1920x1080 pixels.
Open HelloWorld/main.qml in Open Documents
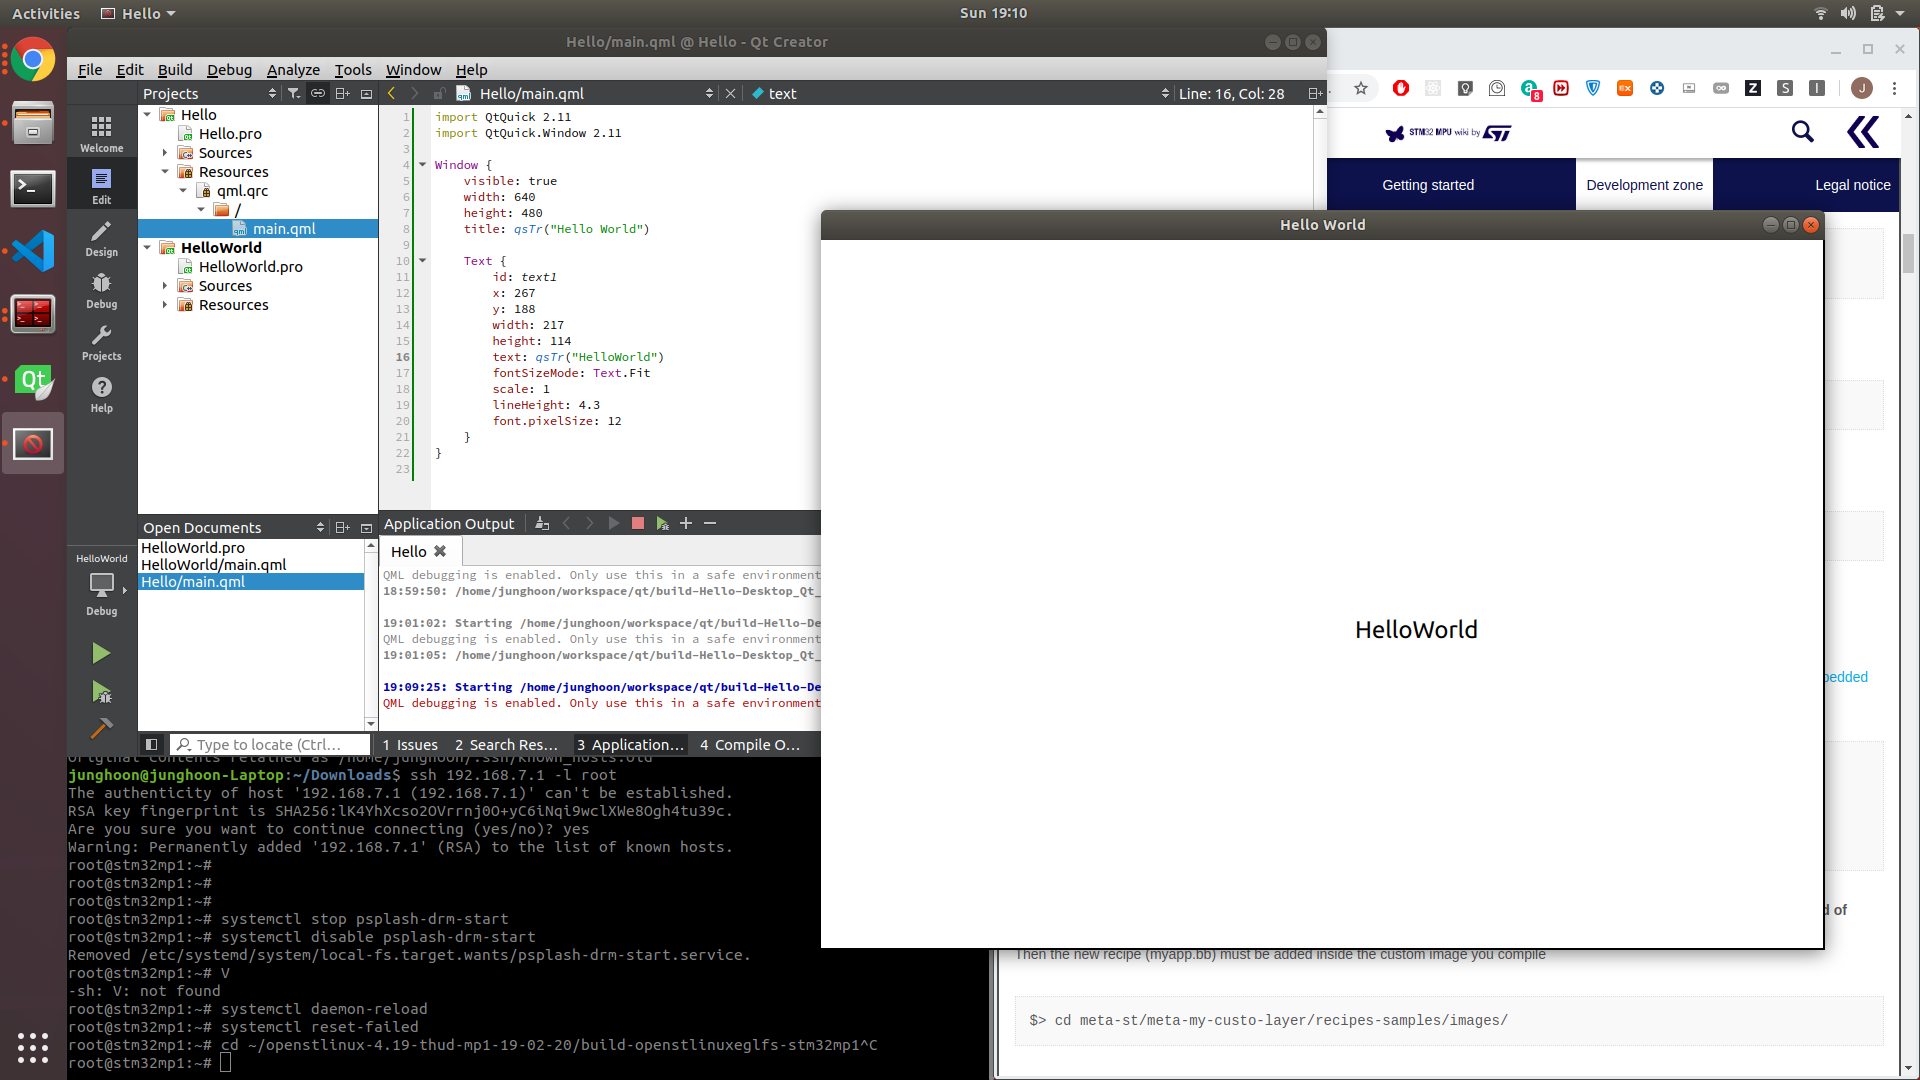click(x=213, y=565)
